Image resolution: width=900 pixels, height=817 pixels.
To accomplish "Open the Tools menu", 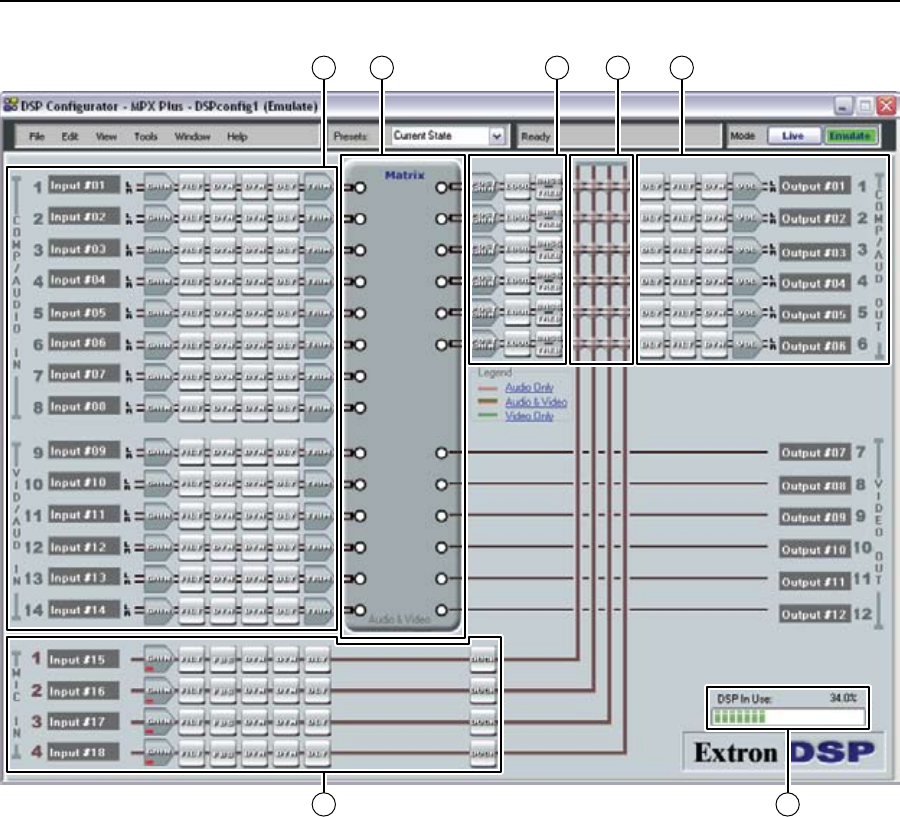I will 145,137.
